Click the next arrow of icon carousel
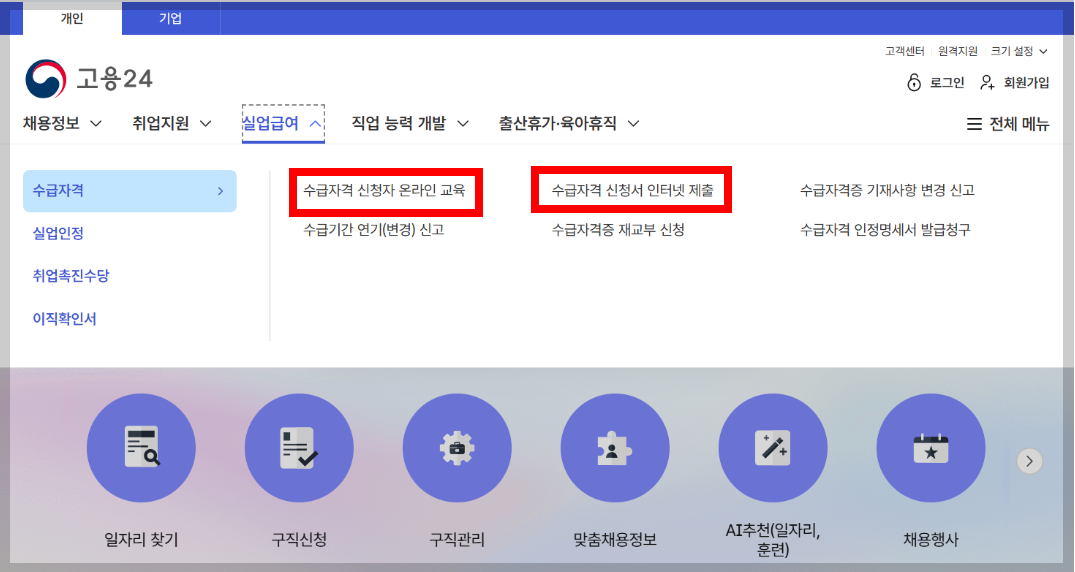Image resolution: width=1075 pixels, height=572 pixels. [x=1029, y=461]
